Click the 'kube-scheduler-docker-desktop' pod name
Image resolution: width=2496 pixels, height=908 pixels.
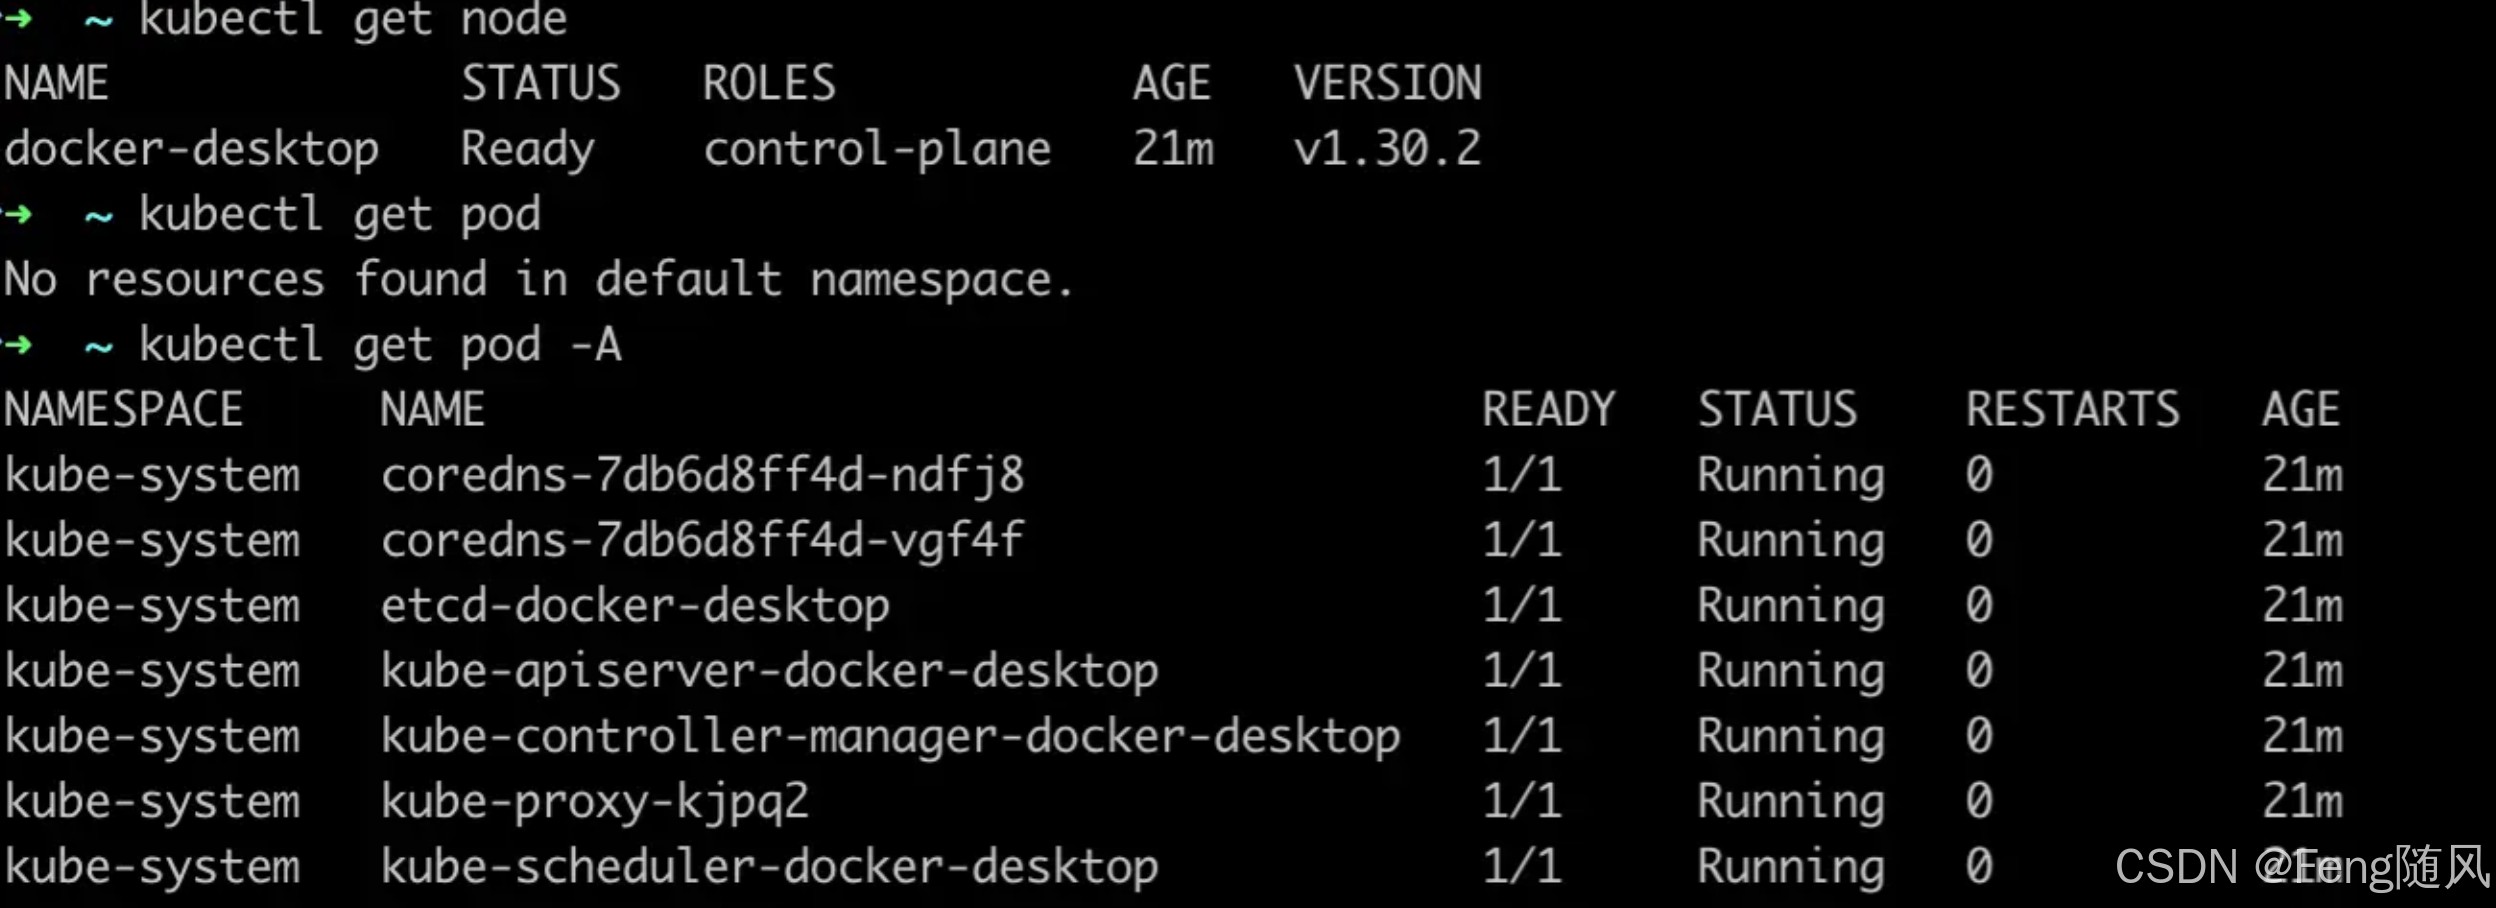[769, 867]
